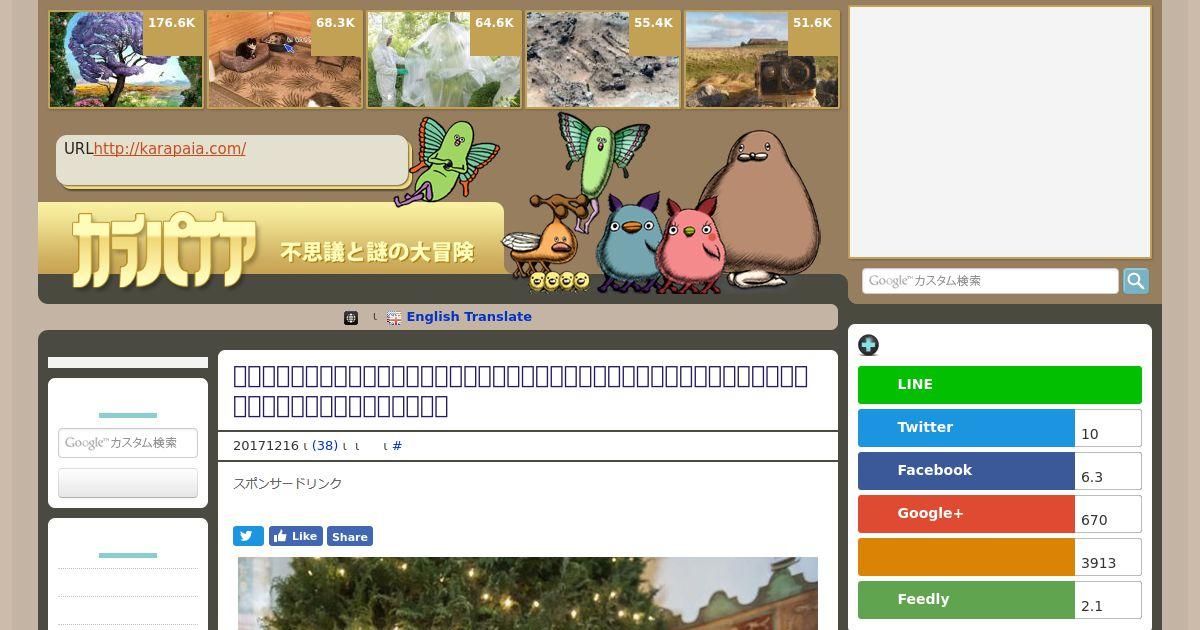Viewport: 1200px width, 630px height.
Task: Follow the karapaia.com URL link
Action: coord(170,149)
